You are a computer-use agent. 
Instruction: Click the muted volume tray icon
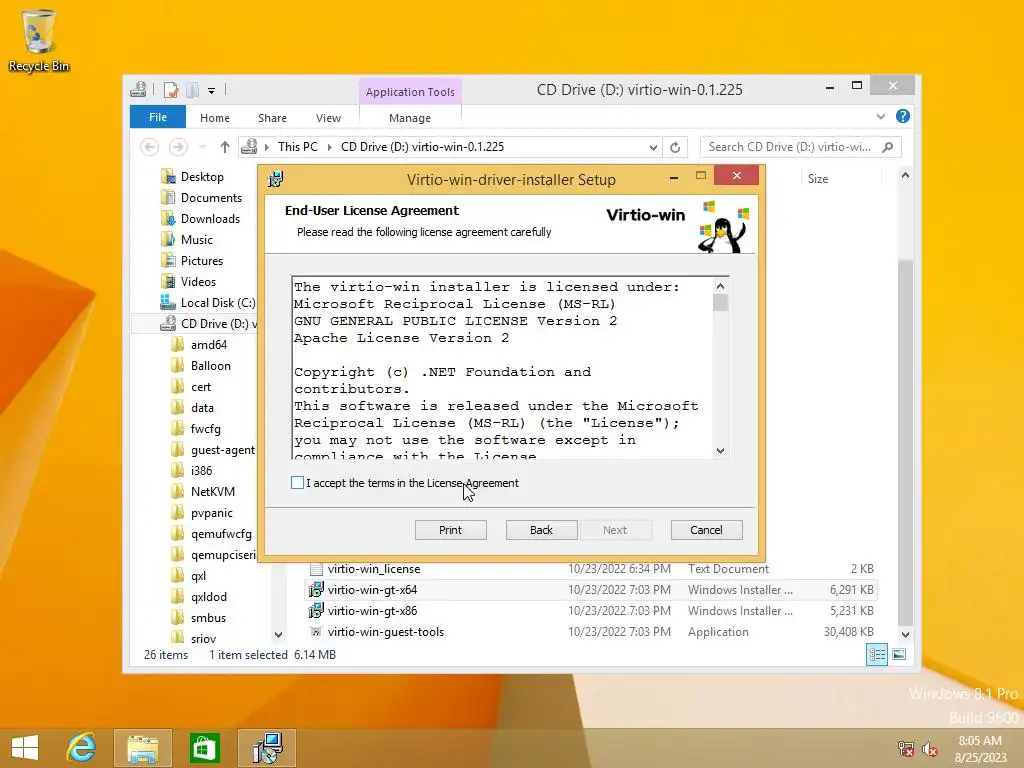click(x=930, y=749)
